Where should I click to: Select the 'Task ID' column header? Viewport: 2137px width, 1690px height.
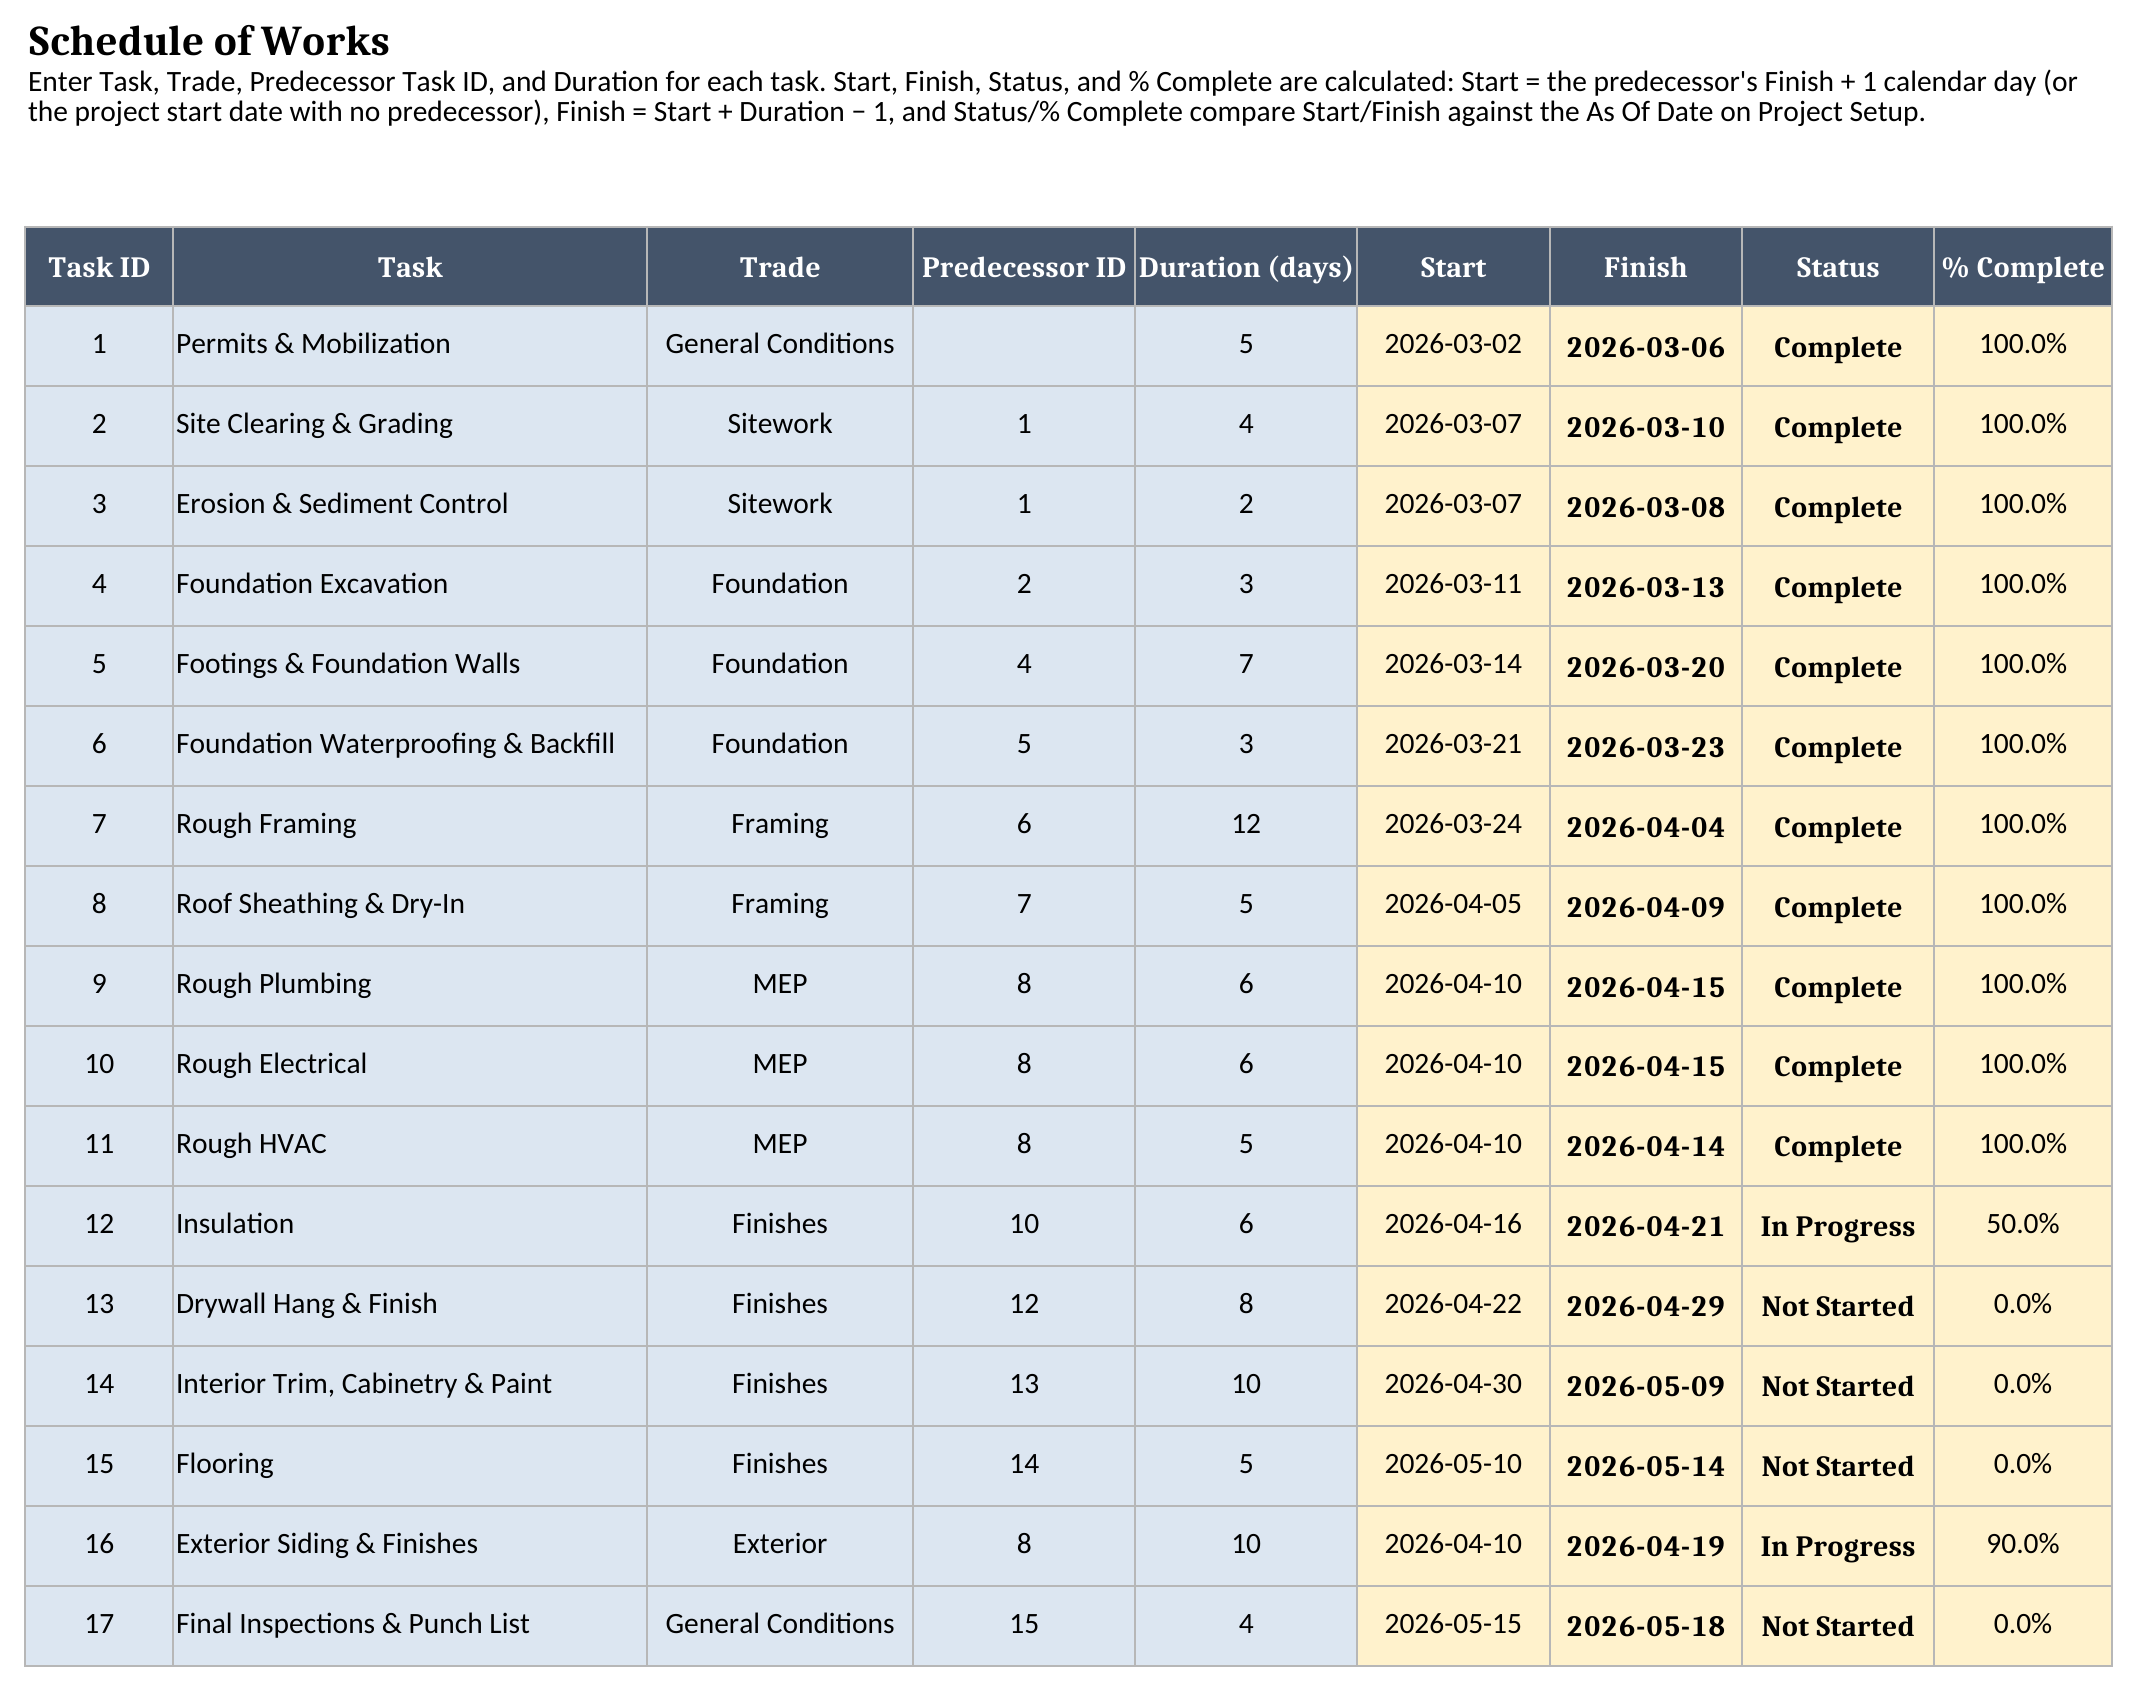(x=99, y=267)
